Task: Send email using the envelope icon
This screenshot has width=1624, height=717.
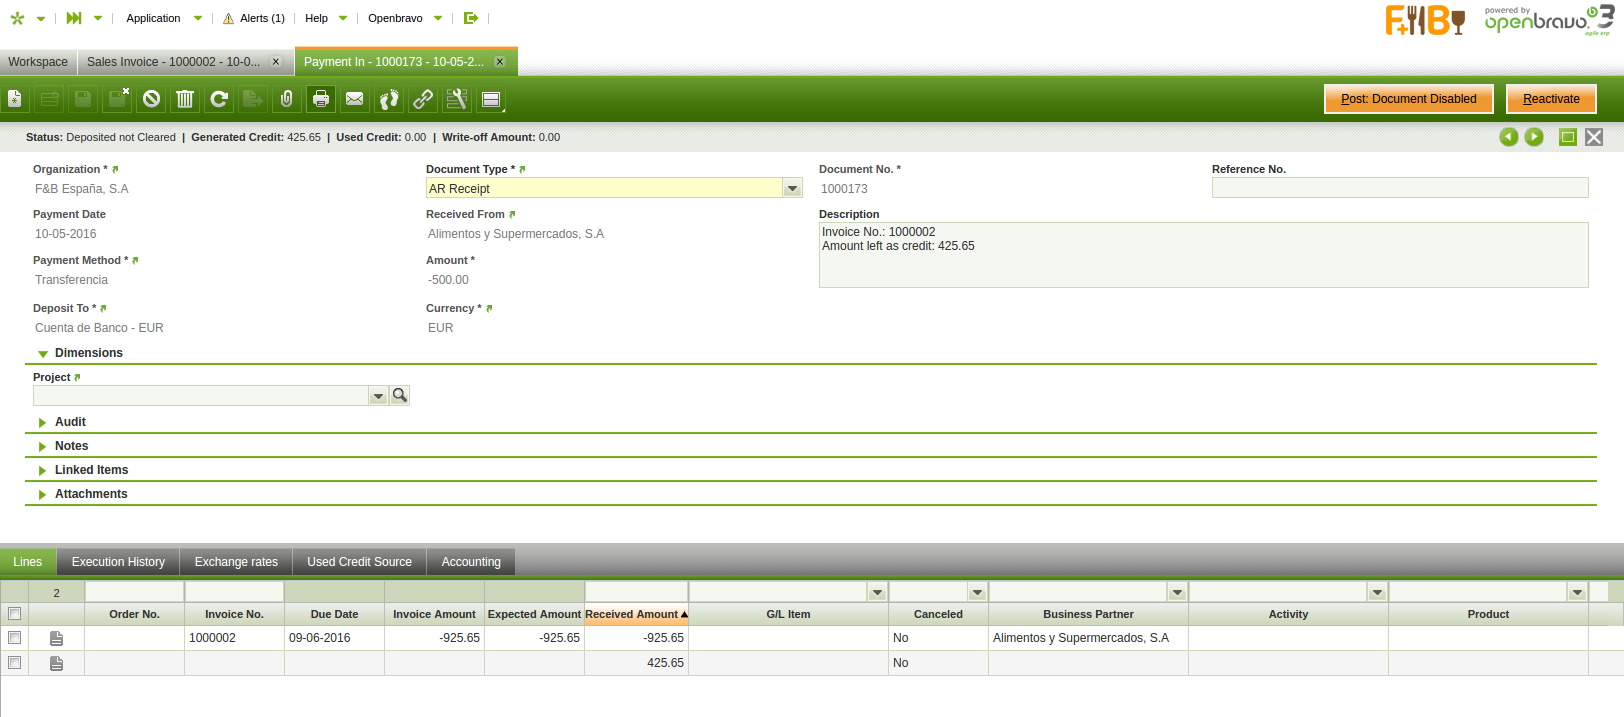Action: (355, 99)
